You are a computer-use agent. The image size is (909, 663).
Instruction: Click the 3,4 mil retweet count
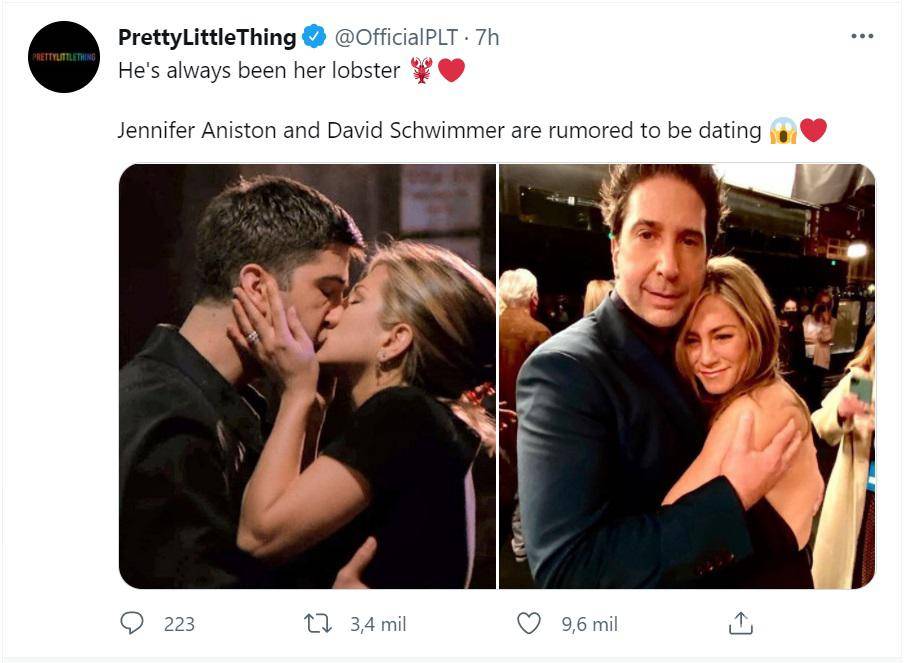click(376, 624)
